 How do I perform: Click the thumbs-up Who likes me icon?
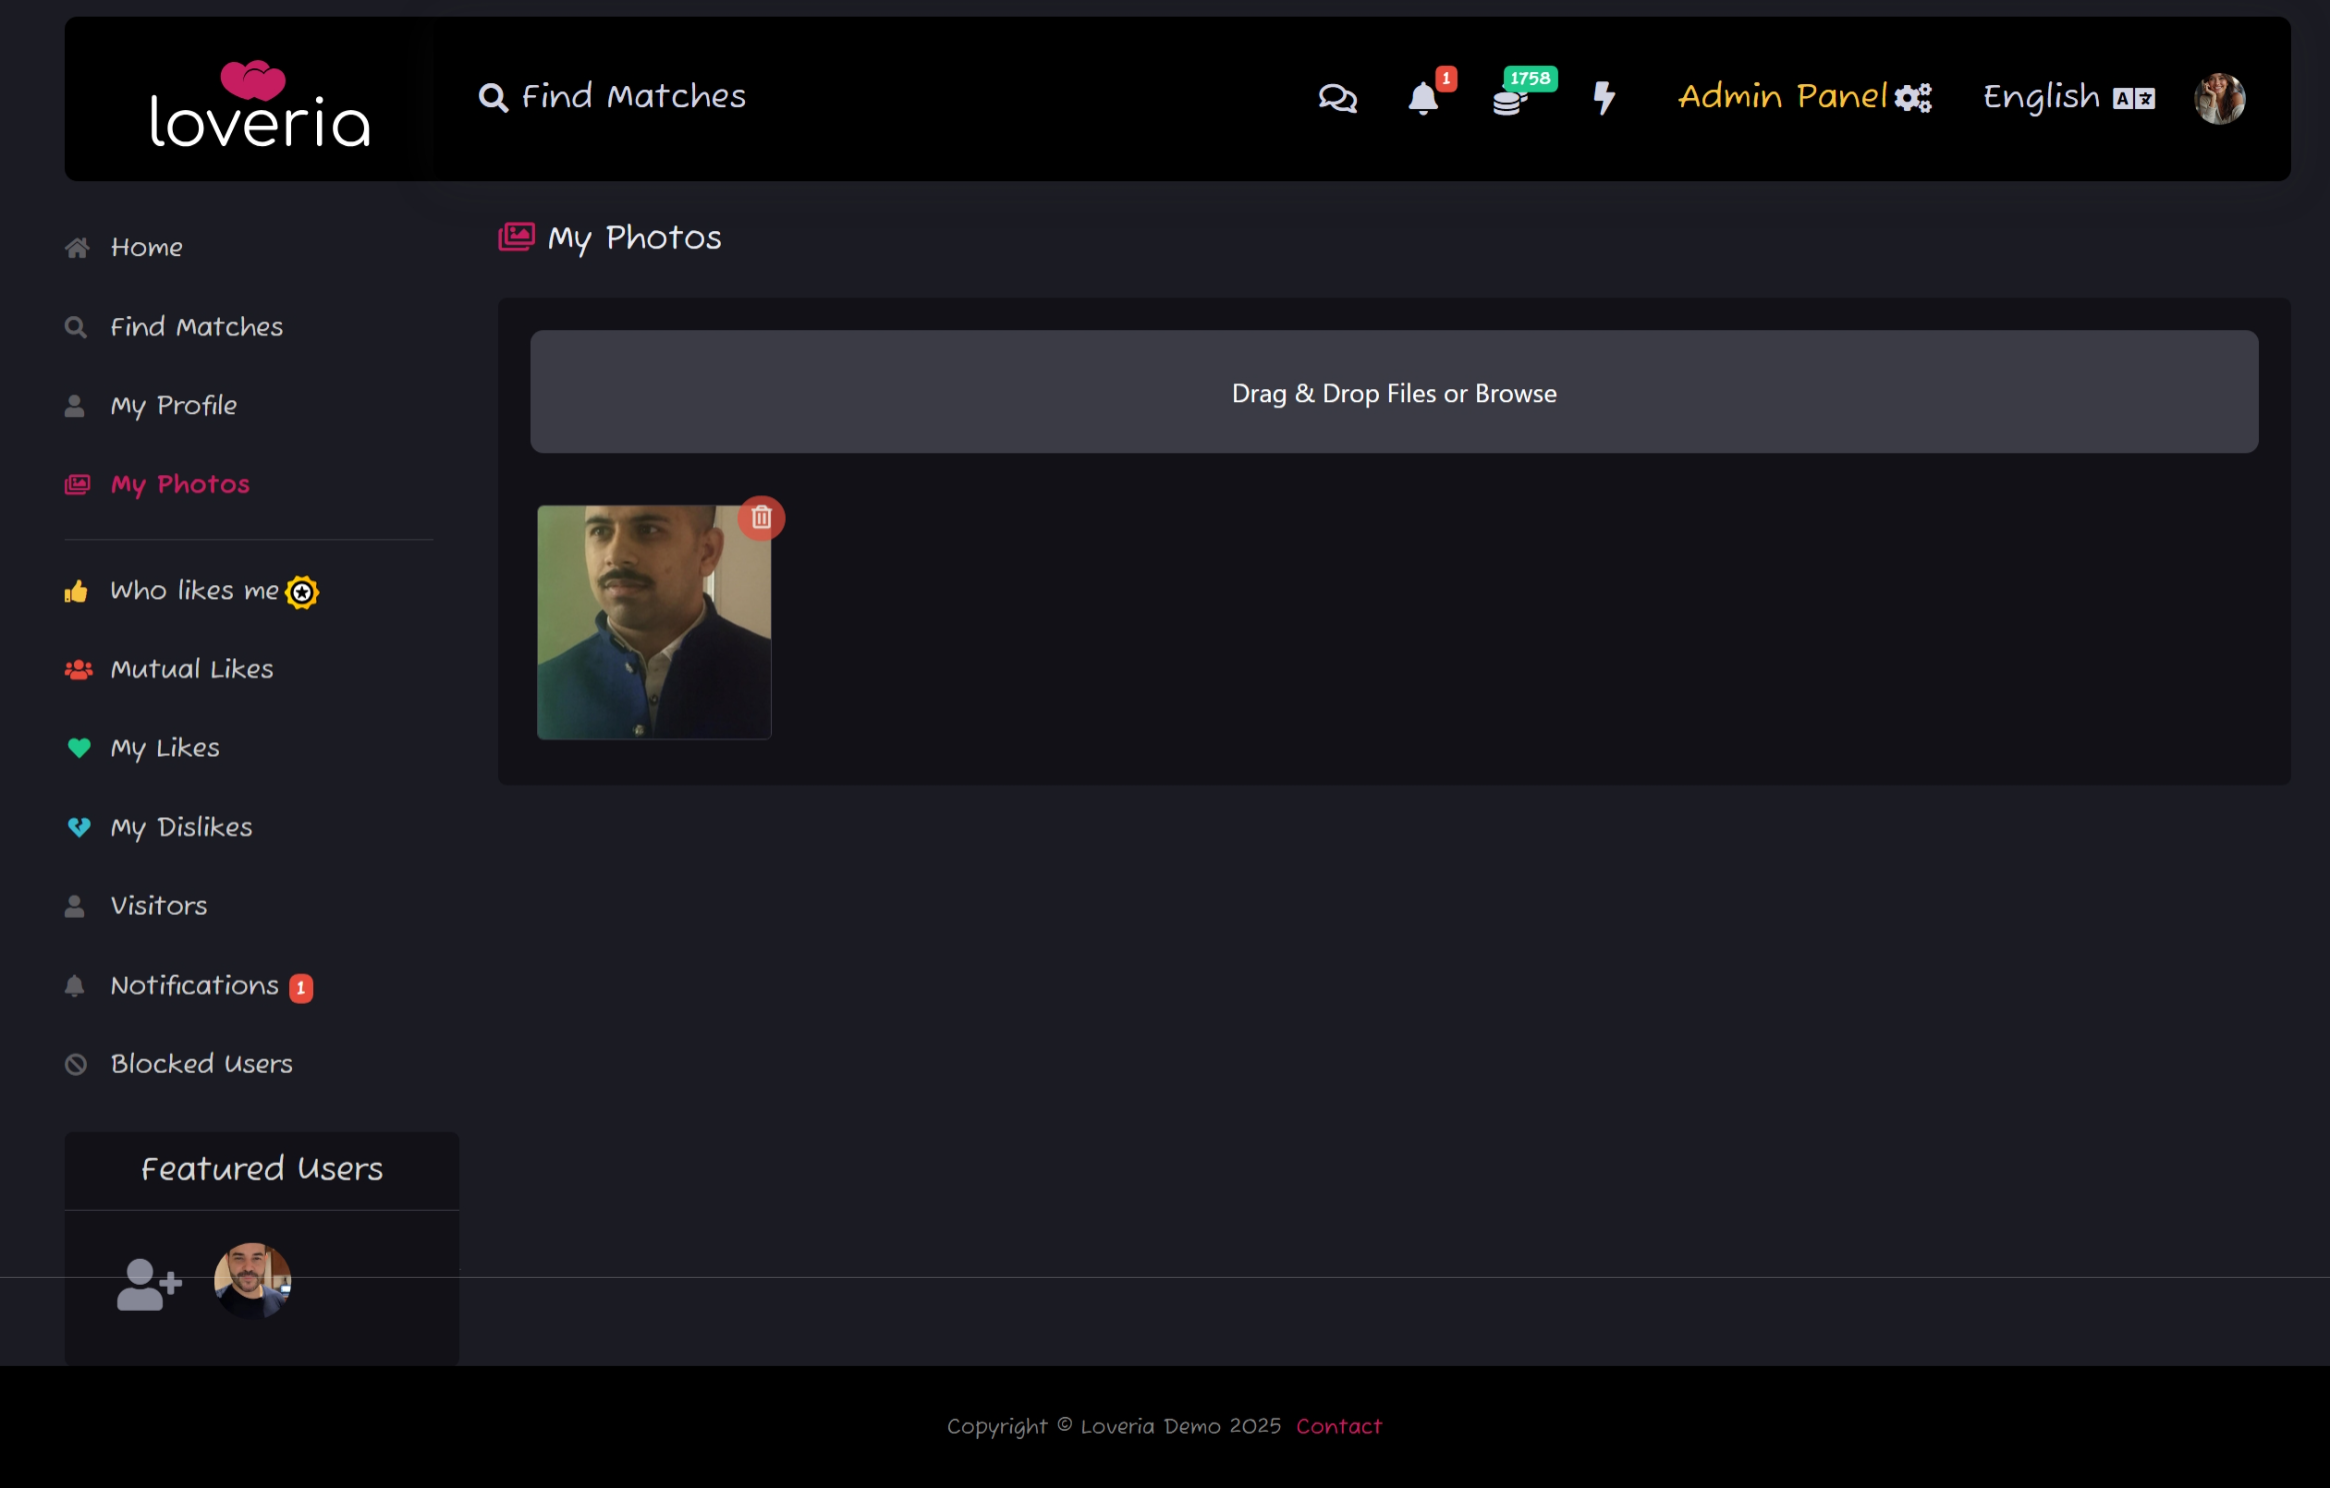[x=76, y=591]
